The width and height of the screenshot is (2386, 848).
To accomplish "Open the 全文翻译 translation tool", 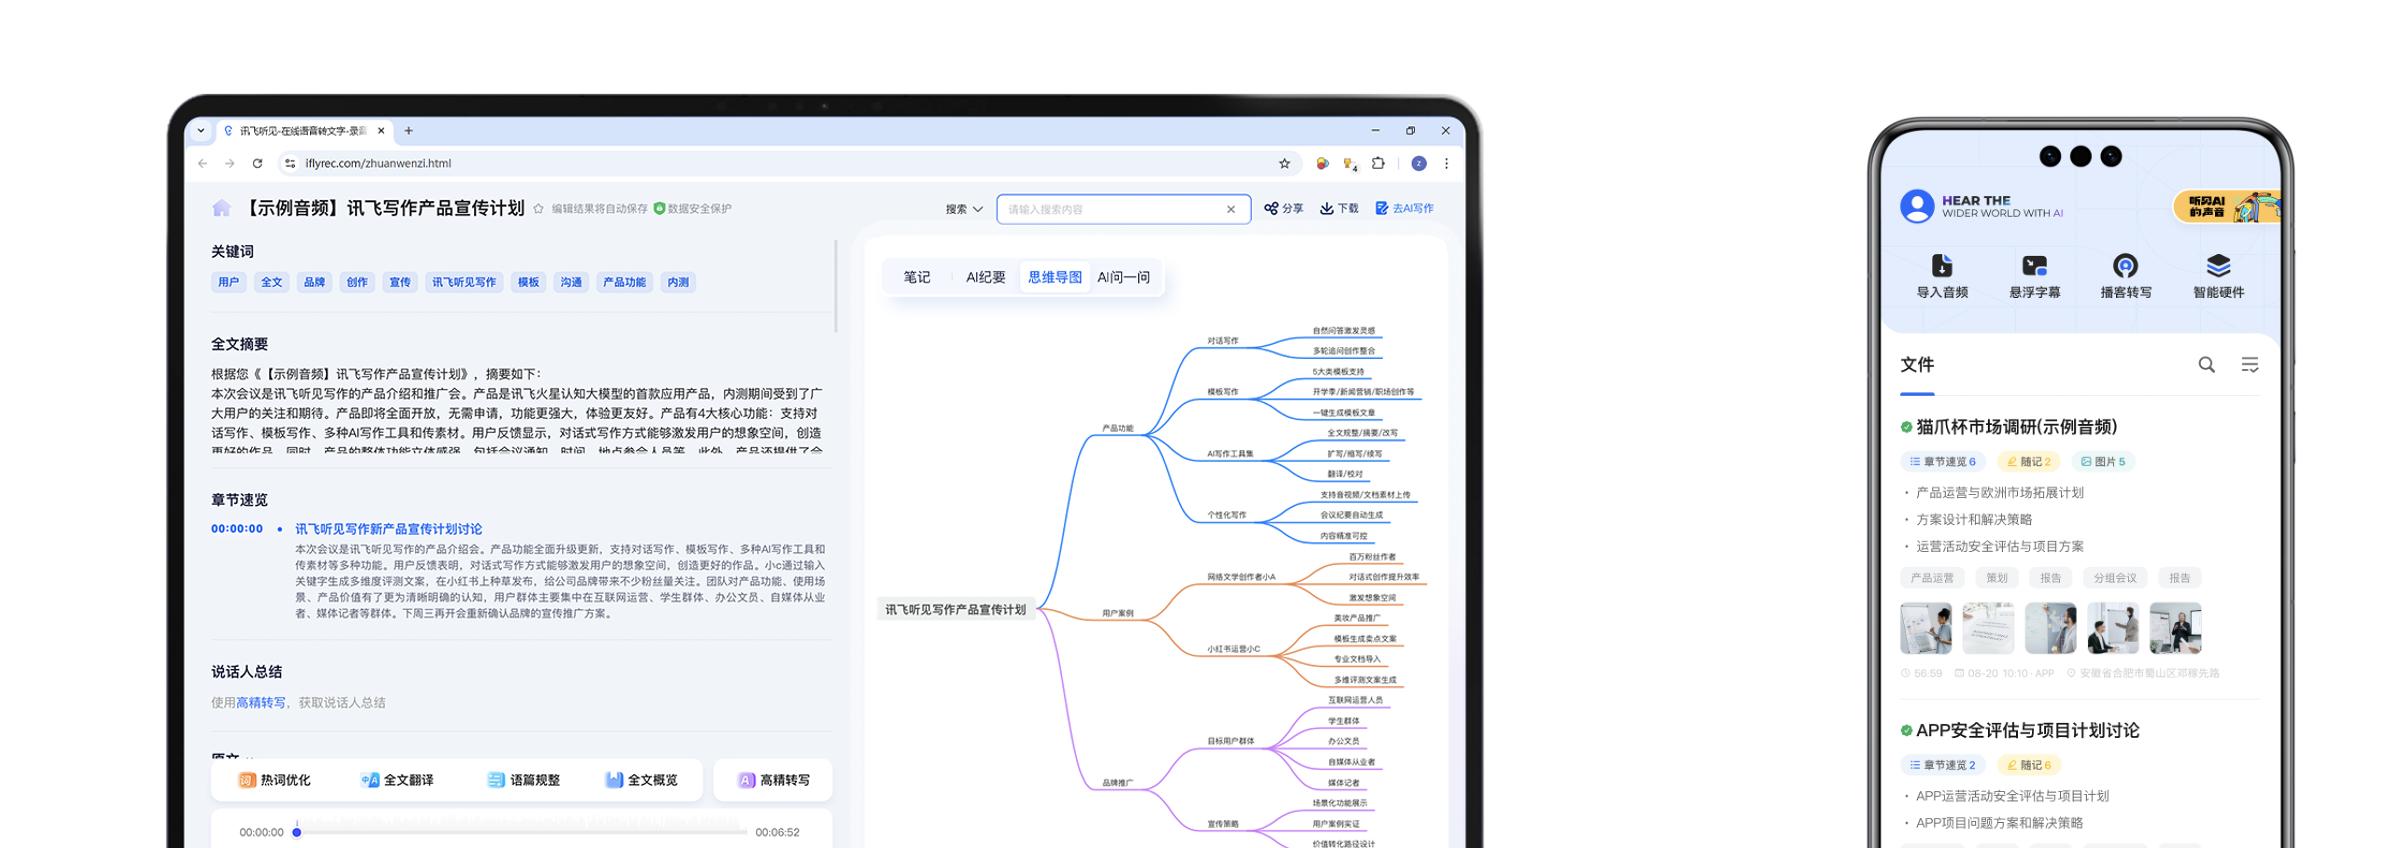I will (x=397, y=780).
